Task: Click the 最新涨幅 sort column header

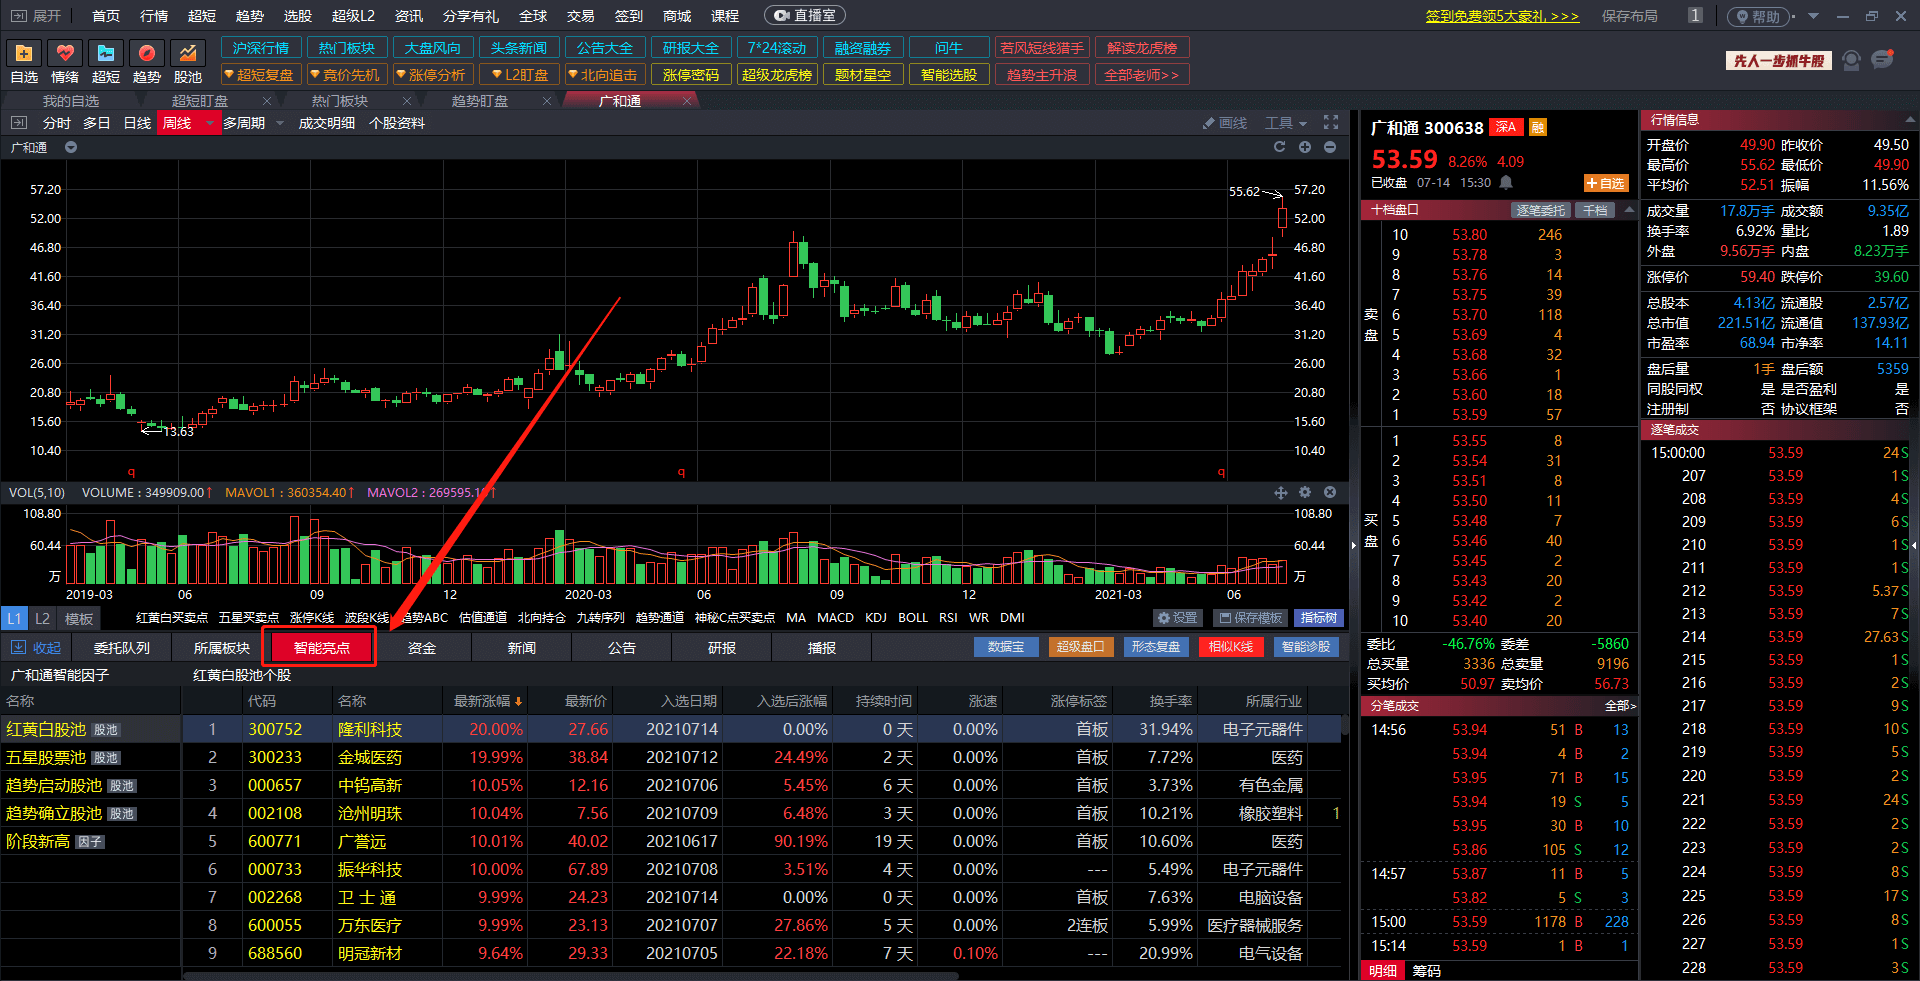Action: pos(488,701)
